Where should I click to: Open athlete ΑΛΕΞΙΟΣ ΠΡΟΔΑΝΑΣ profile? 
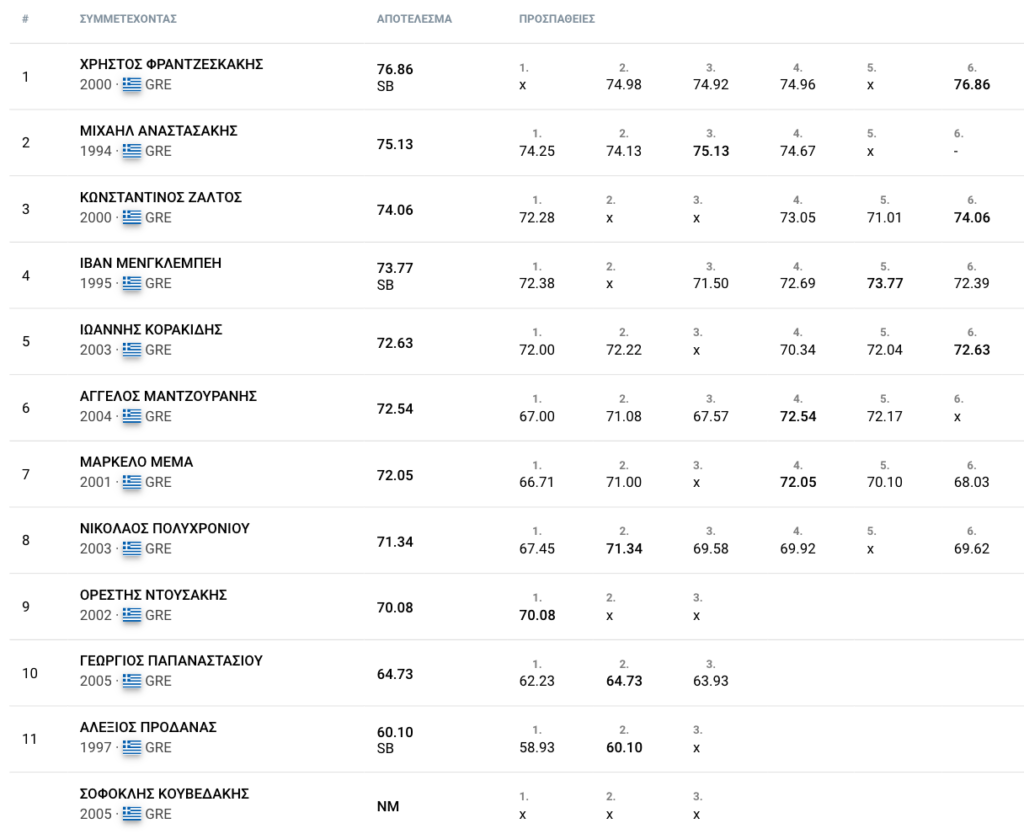coord(148,728)
